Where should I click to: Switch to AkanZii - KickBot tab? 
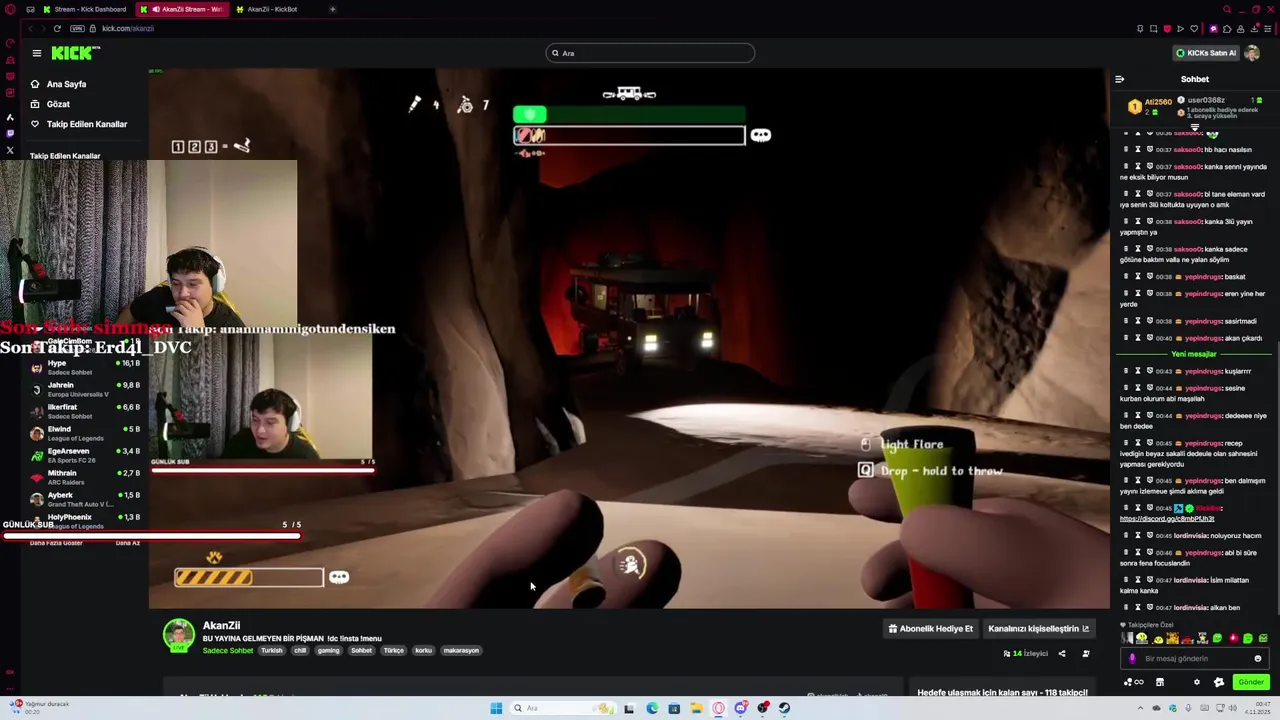(272, 9)
